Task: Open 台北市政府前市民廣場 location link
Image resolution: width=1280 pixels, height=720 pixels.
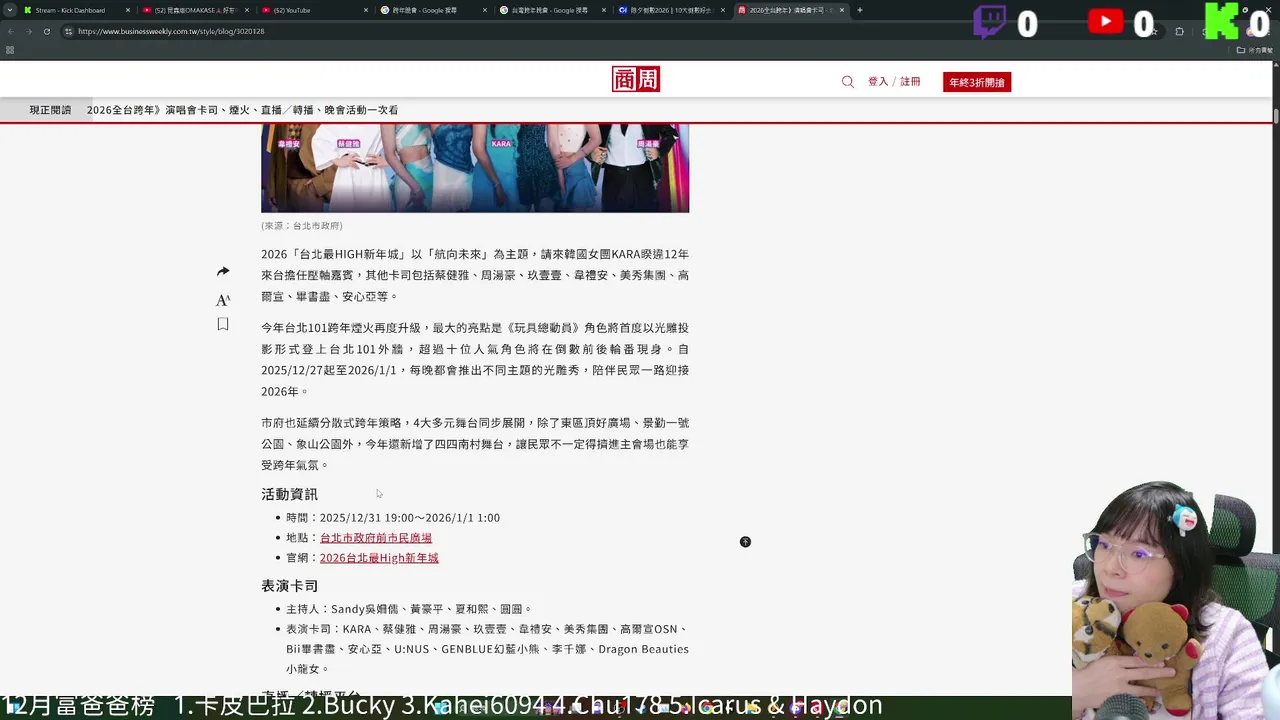Action: [x=376, y=538]
